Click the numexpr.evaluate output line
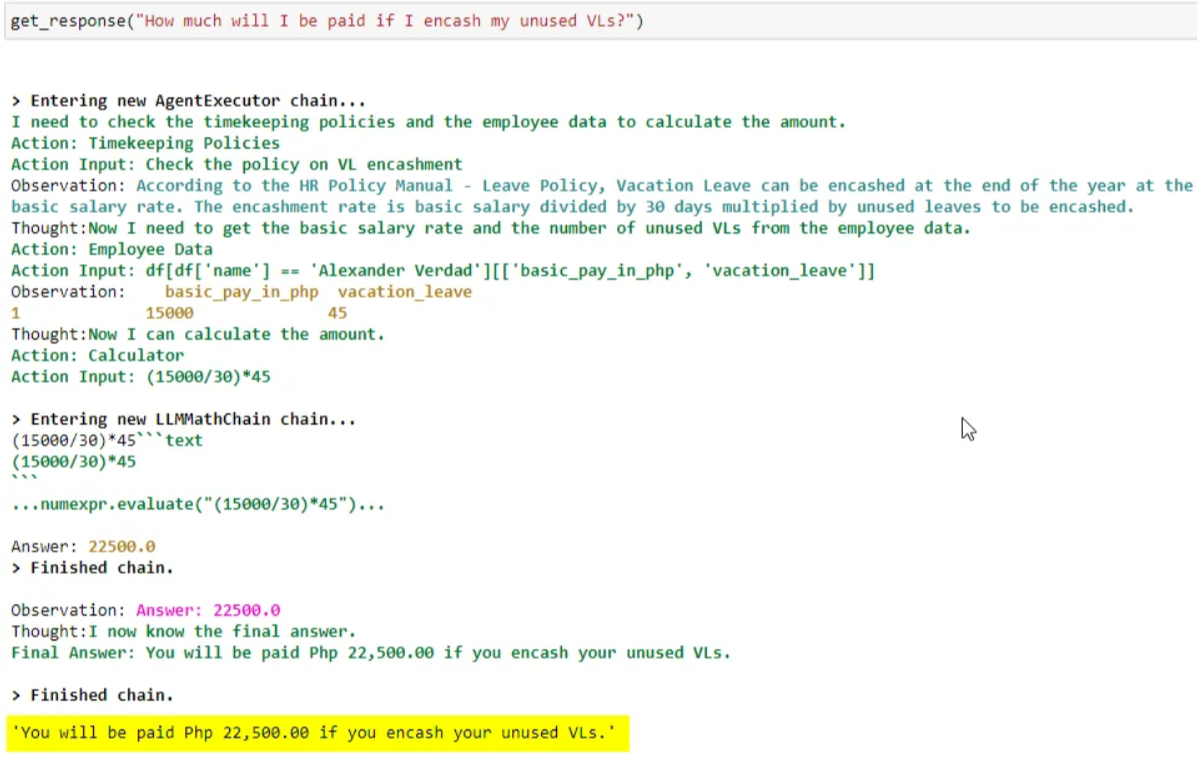This screenshot has height=769, width=1197. pyautogui.click(x=197, y=504)
